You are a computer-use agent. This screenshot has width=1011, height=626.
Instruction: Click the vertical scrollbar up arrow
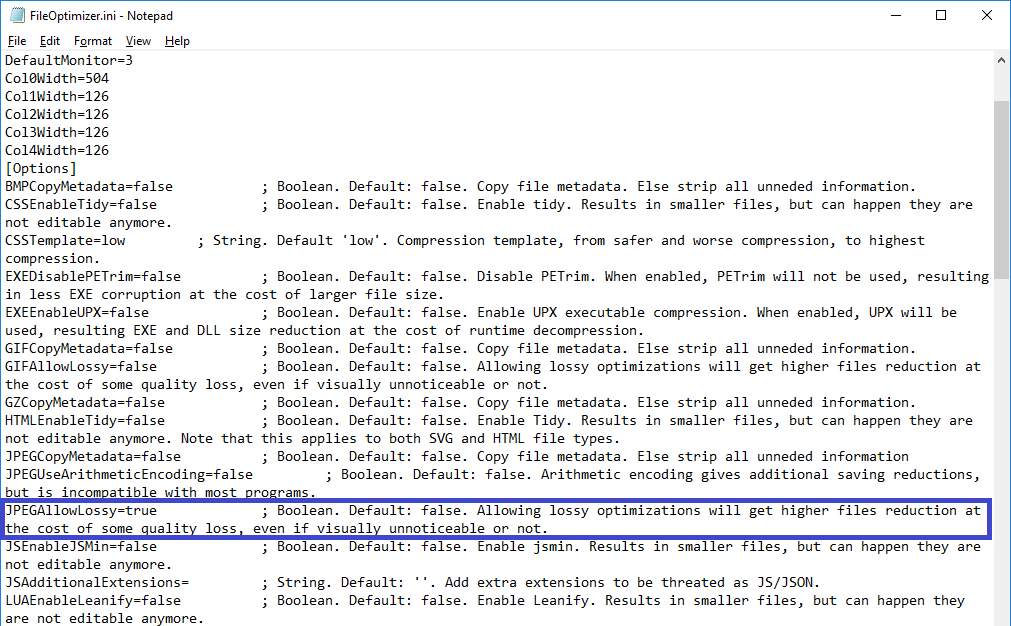(1001, 61)
